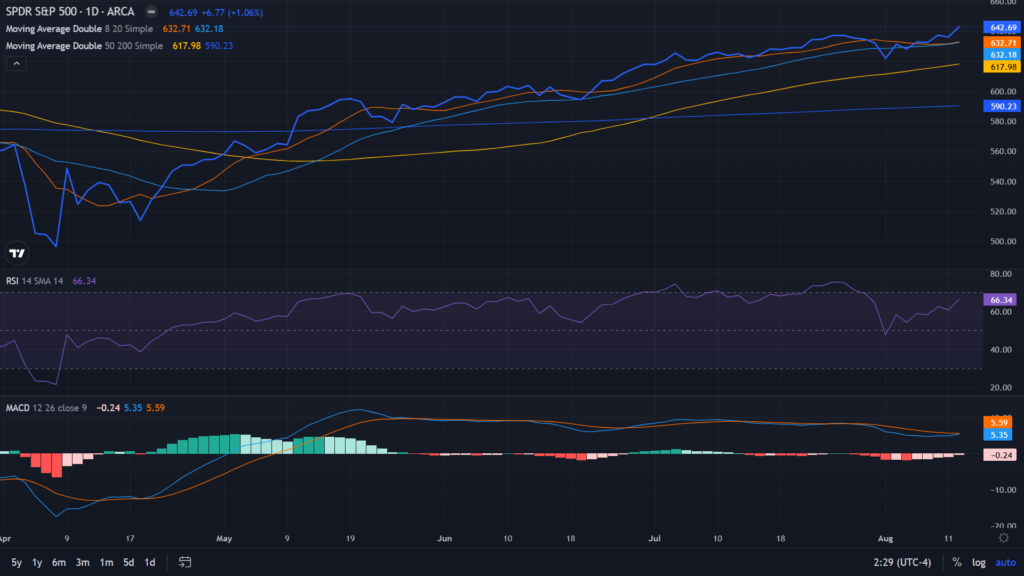Set the chart range to 5y

(x=16, y=562)
